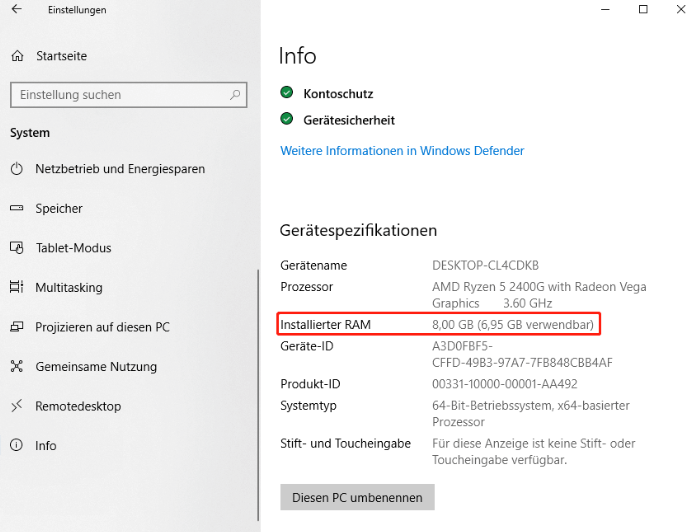This screenshot has height=532, width=699.
Task: Click the Info circle icon in sidebar
Action: pos(16,446)
